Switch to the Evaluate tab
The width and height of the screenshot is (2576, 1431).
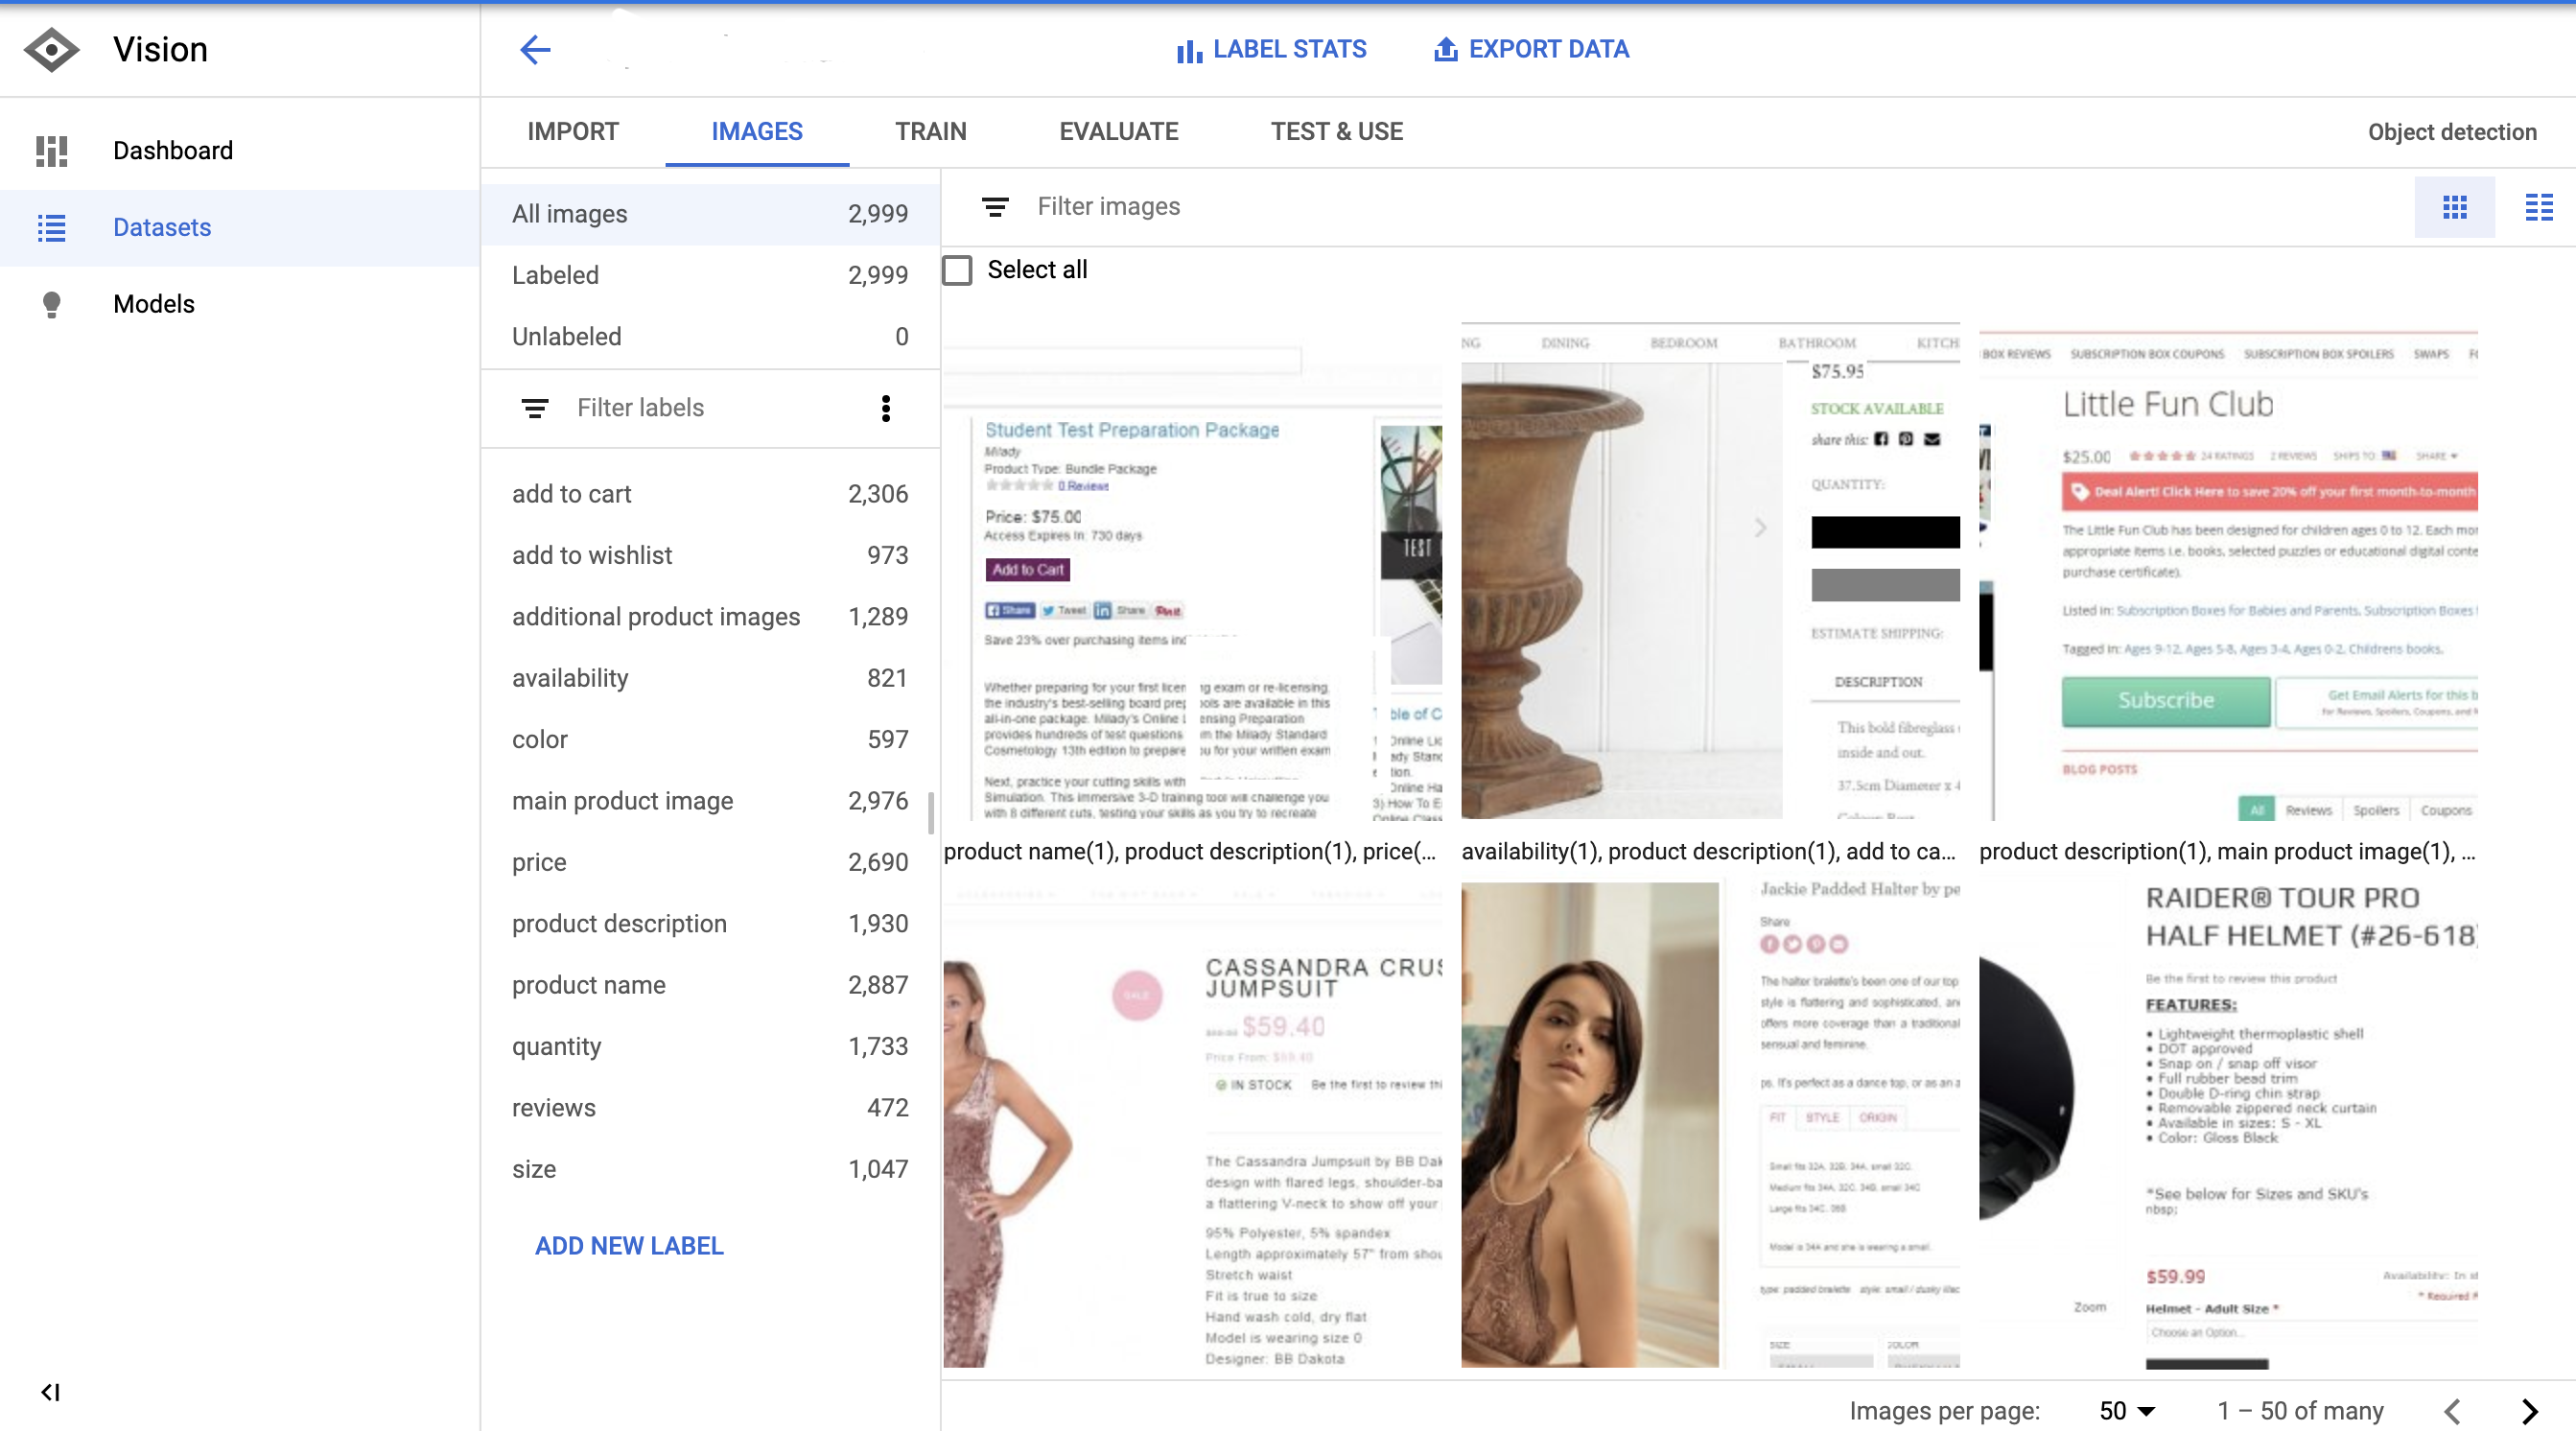pos(1118,132)
